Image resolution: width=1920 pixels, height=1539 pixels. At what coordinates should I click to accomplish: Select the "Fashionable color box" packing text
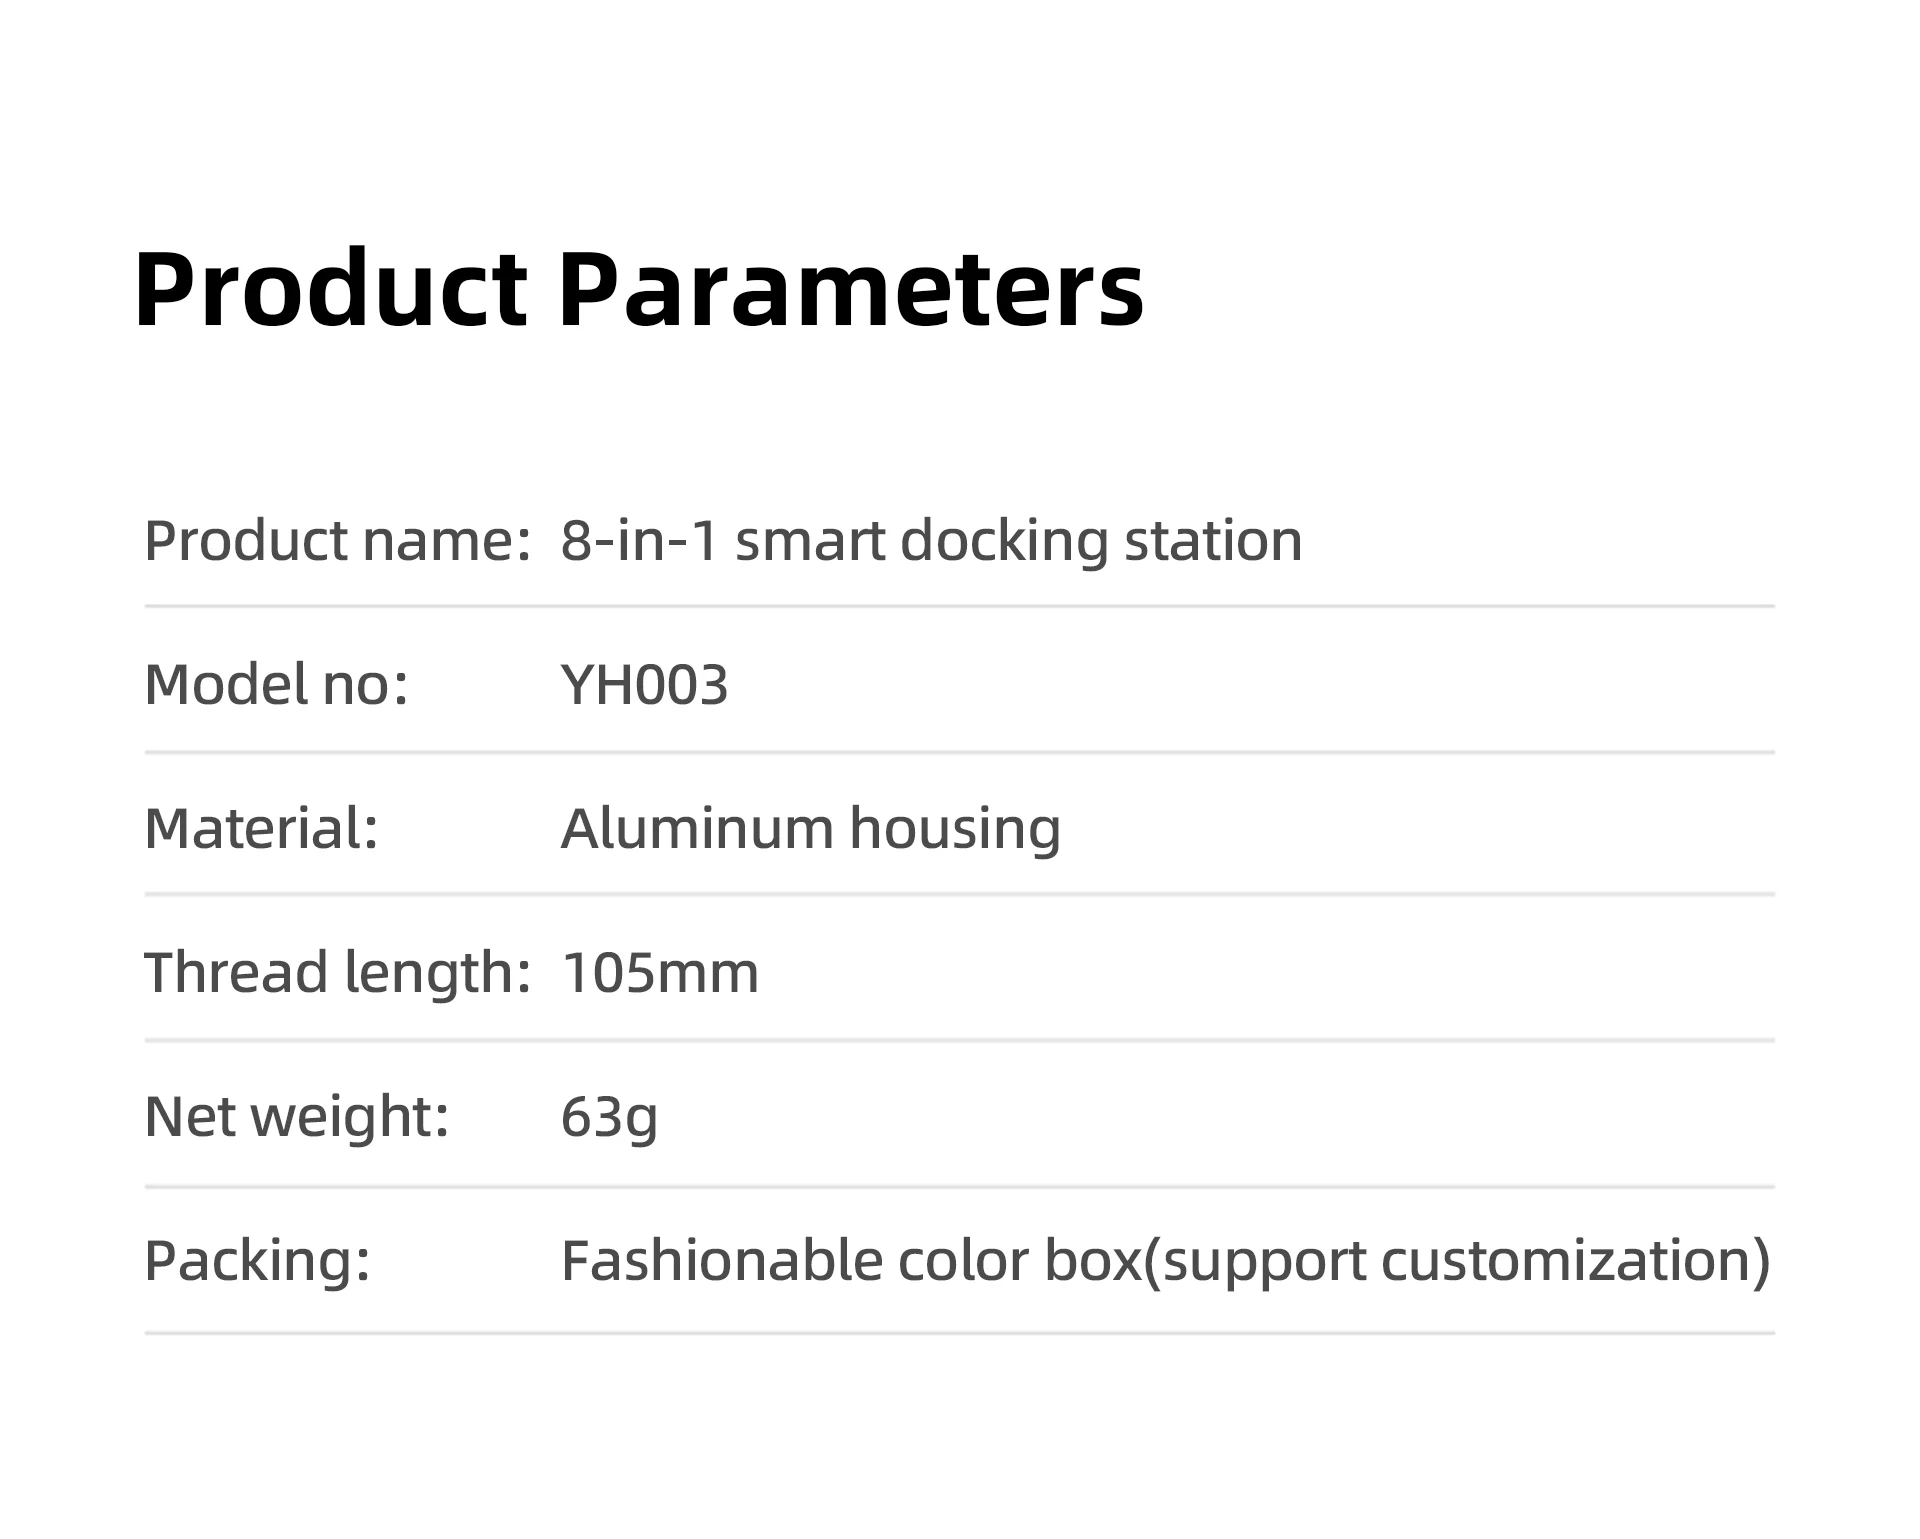click(x=850, y=1260)
